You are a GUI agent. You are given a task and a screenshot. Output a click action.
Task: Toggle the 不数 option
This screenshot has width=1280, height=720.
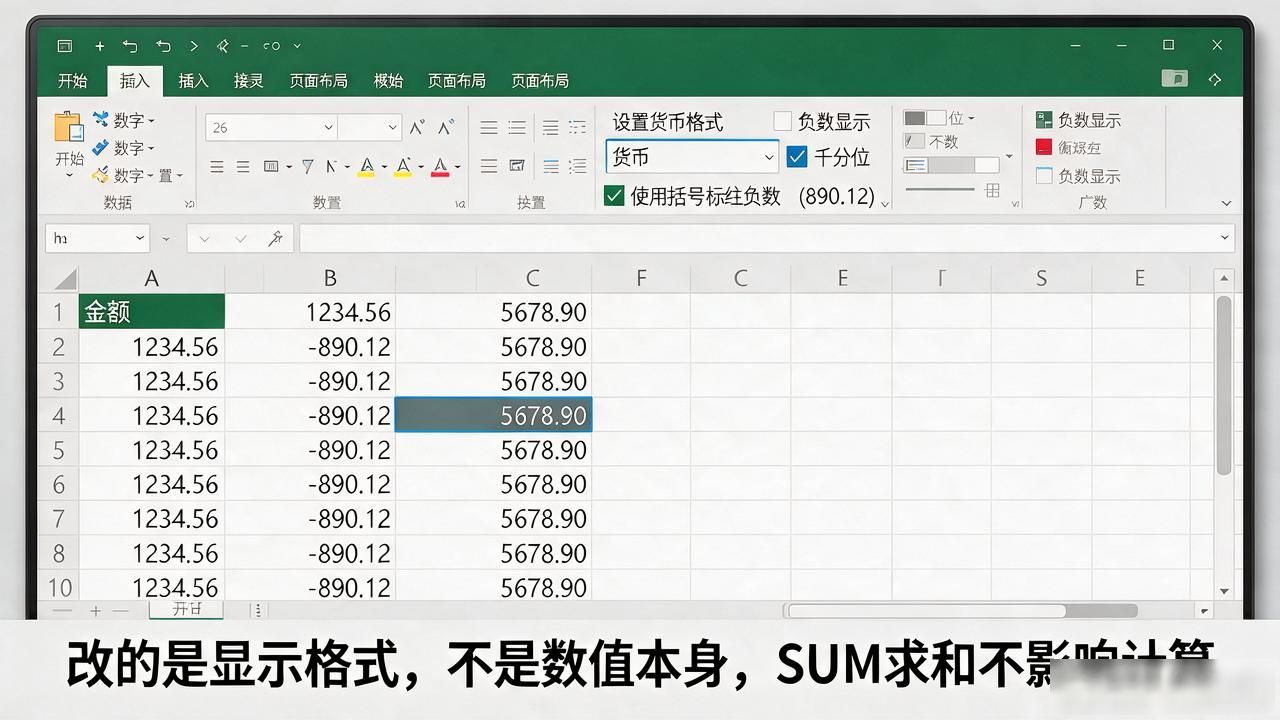[x=931, y=142]
